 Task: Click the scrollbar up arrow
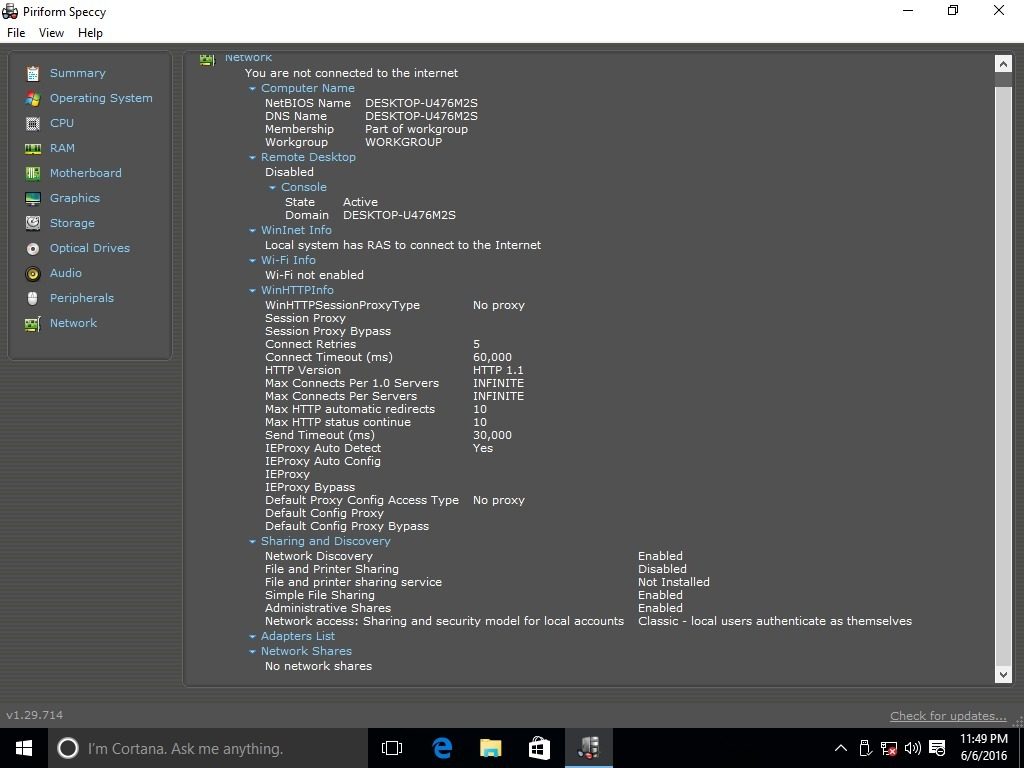coord(1002,63)
